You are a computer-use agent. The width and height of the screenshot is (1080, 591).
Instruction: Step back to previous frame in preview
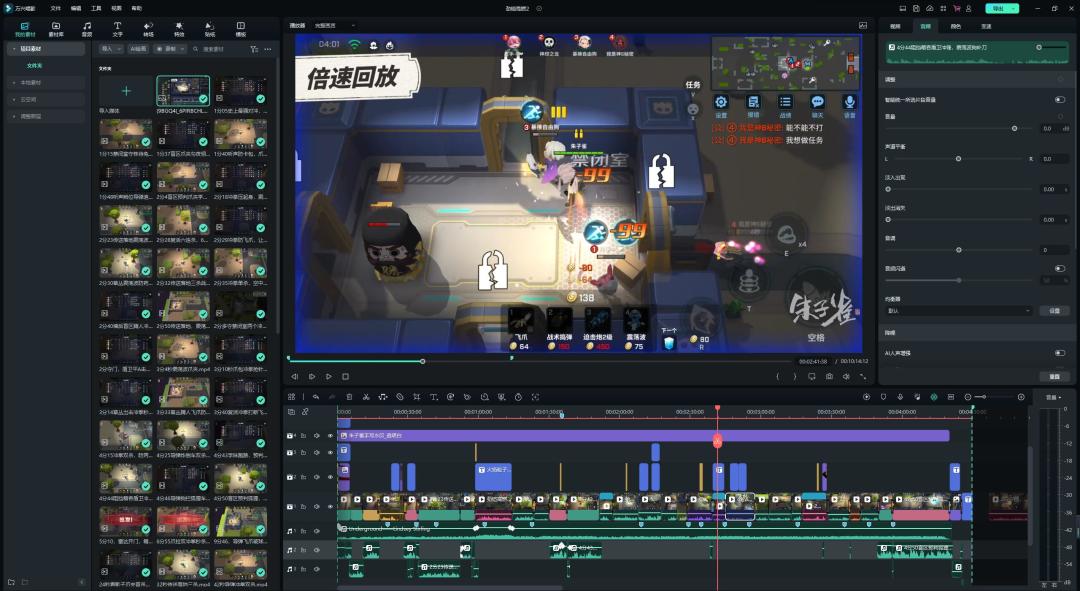click(x=295, y=377)
